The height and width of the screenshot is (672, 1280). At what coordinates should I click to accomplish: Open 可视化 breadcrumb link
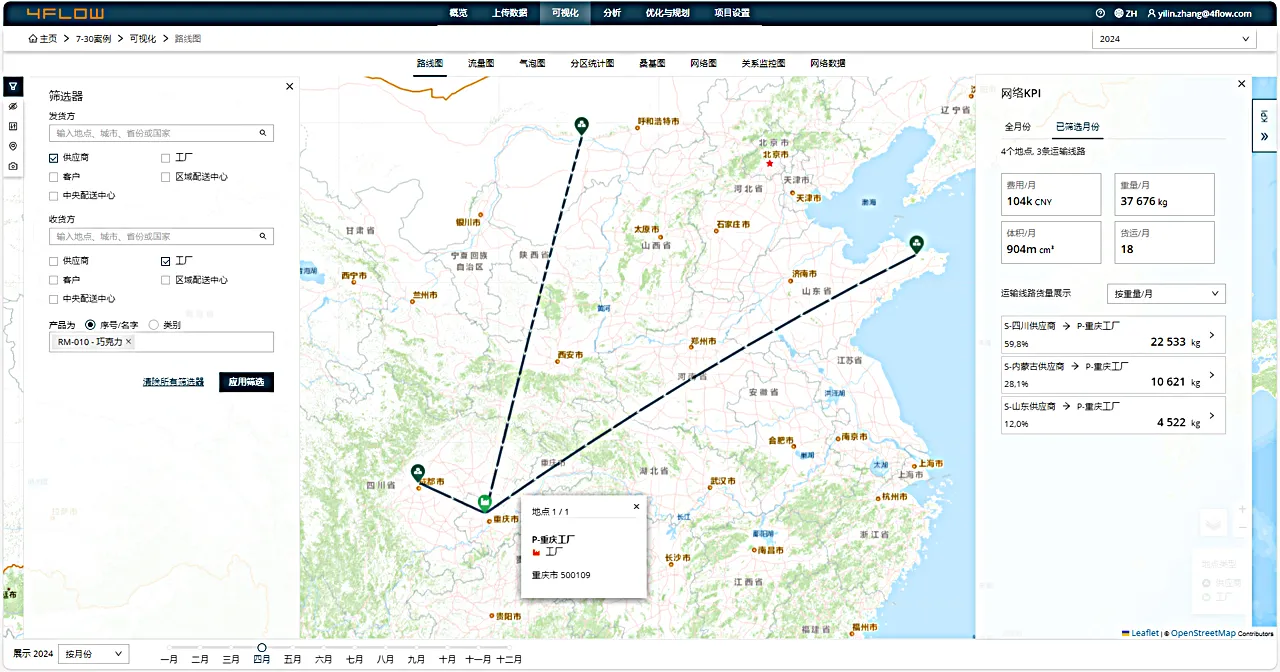click(x=142, y=39)
